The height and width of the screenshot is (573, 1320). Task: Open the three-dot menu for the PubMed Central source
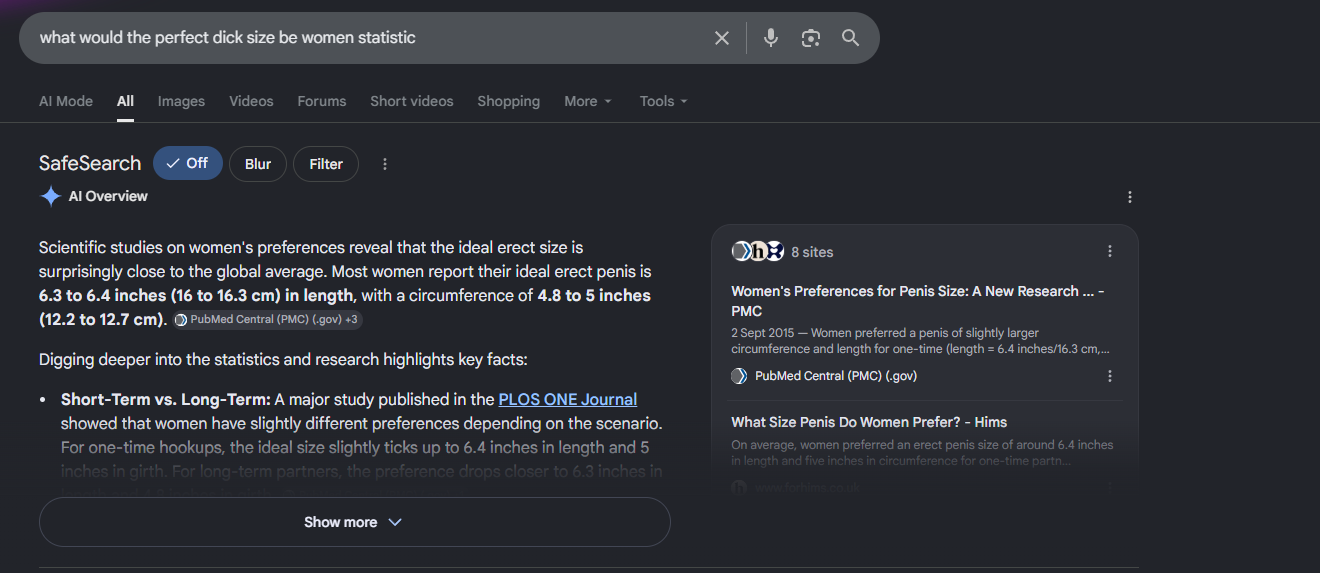(1110, 376)
